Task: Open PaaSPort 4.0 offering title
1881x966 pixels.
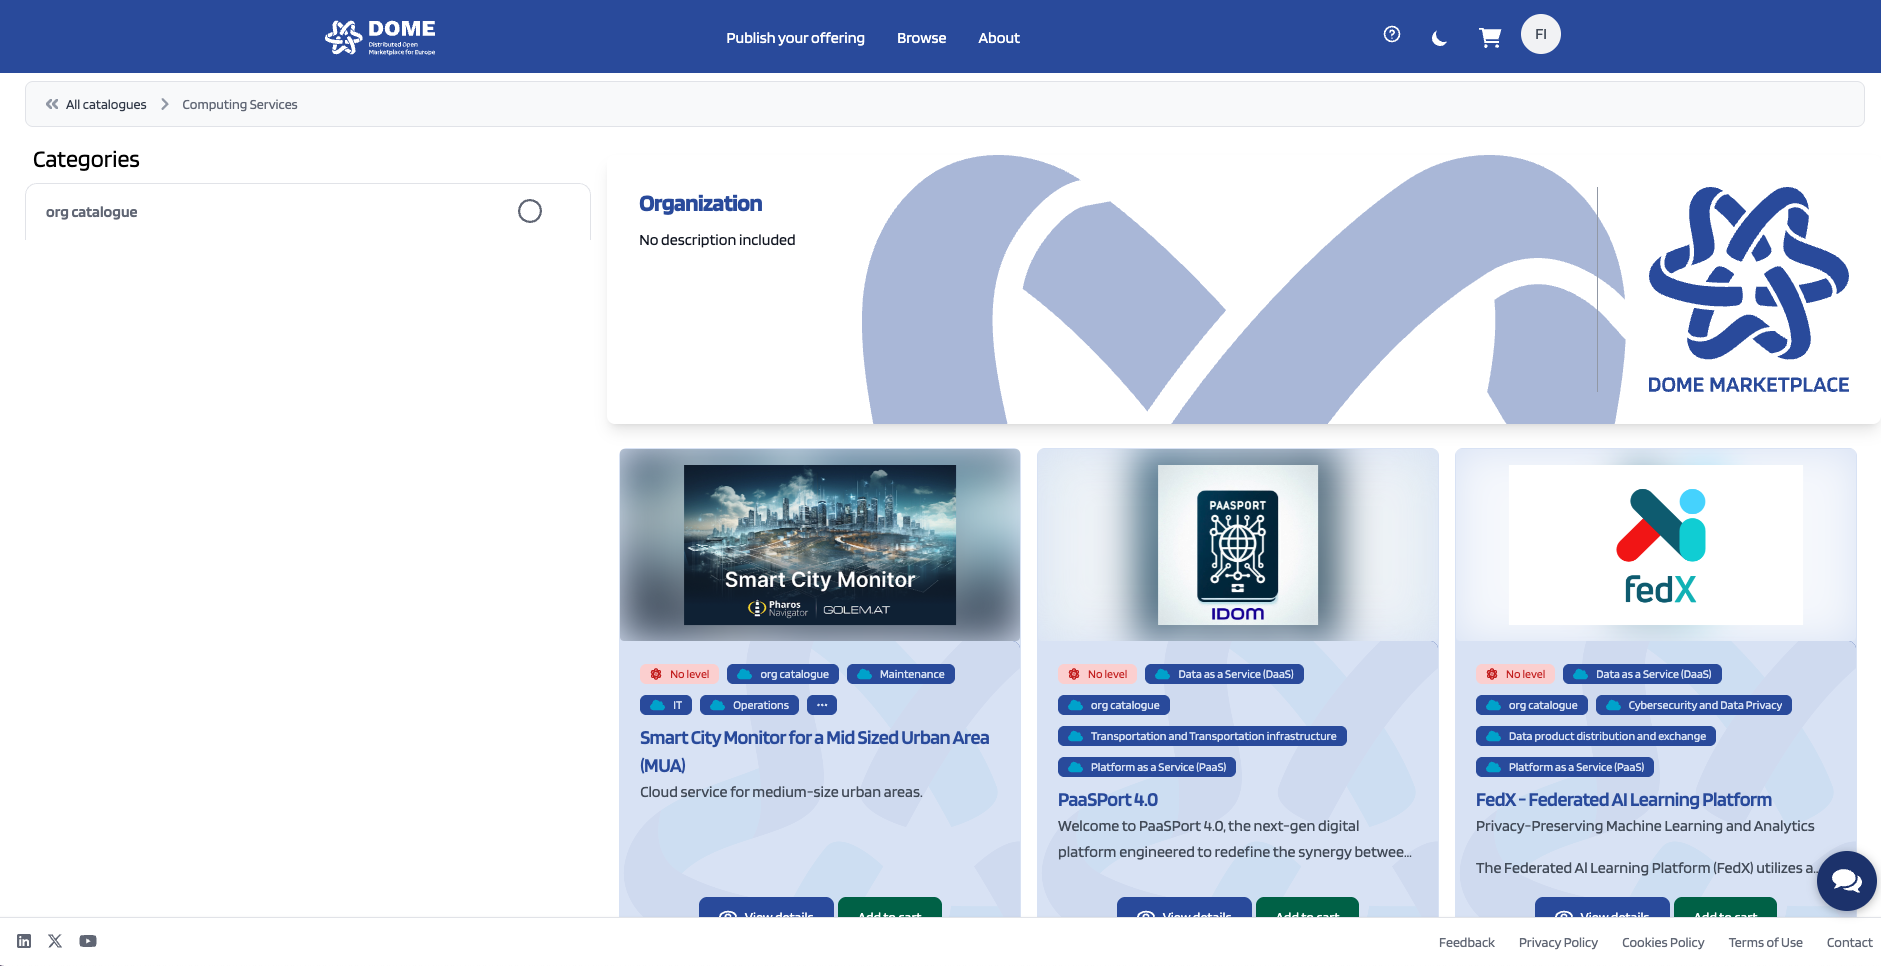Action: [1108, 800]
